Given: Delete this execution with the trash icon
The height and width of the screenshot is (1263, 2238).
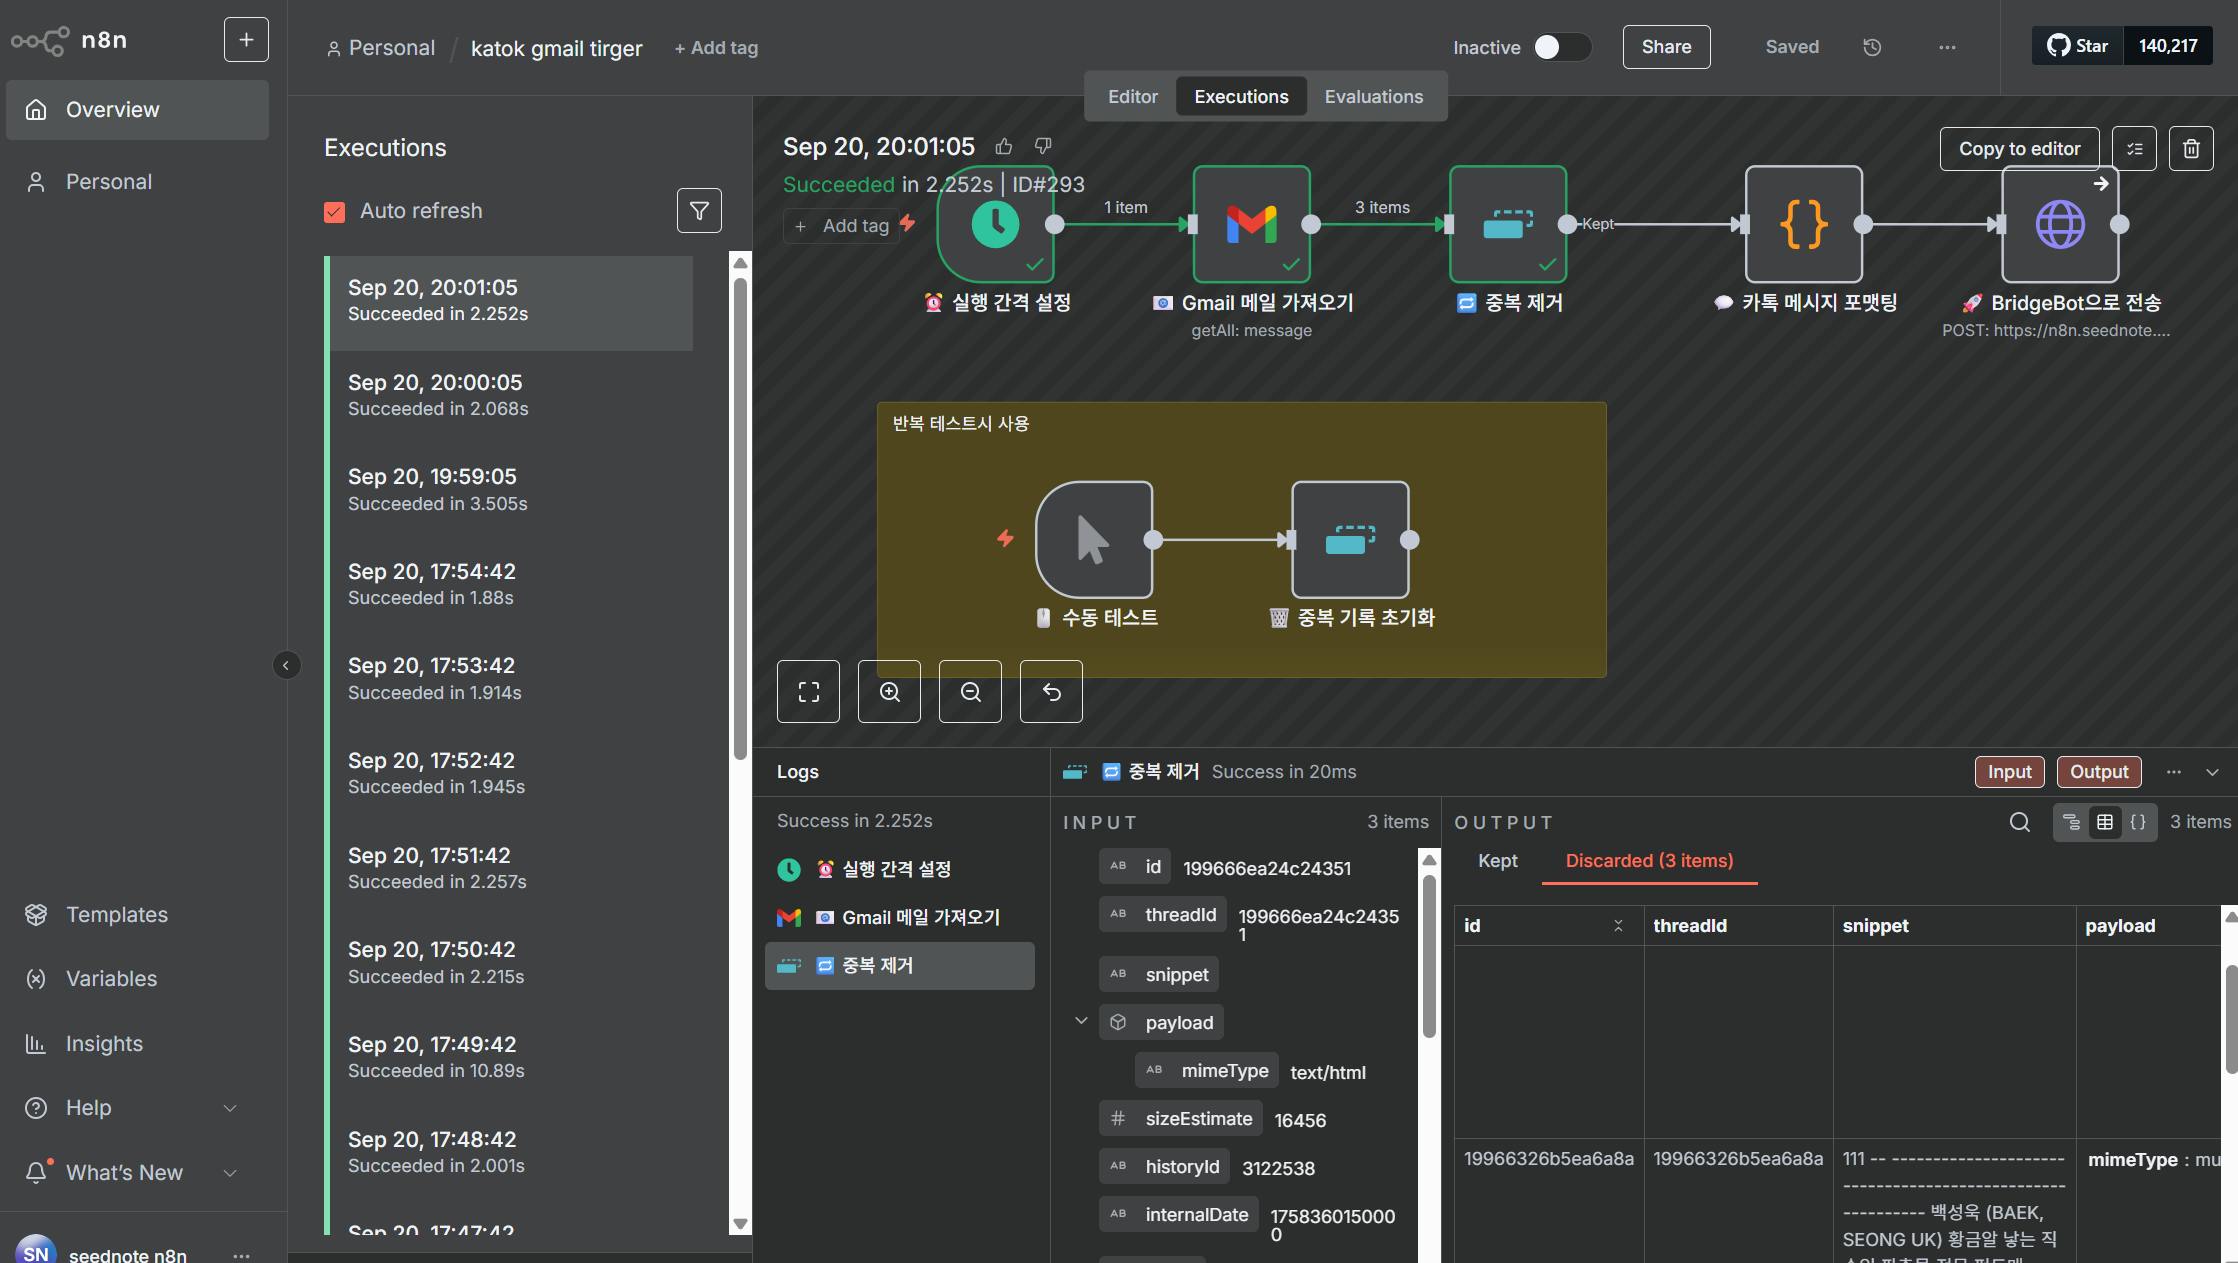Looking at the screenshot, I should (x=2190, y=149).
